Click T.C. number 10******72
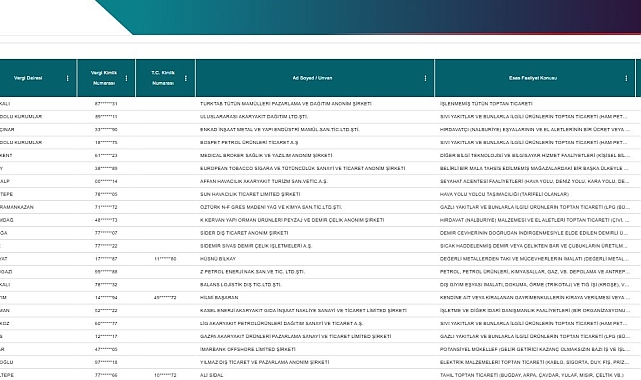The image size is (641, 380). click(x=165, y=375)
